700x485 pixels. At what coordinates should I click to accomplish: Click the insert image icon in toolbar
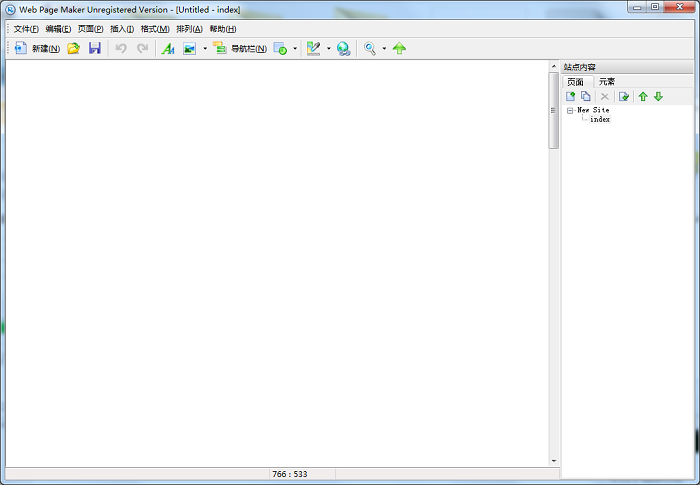coord(189,48)
